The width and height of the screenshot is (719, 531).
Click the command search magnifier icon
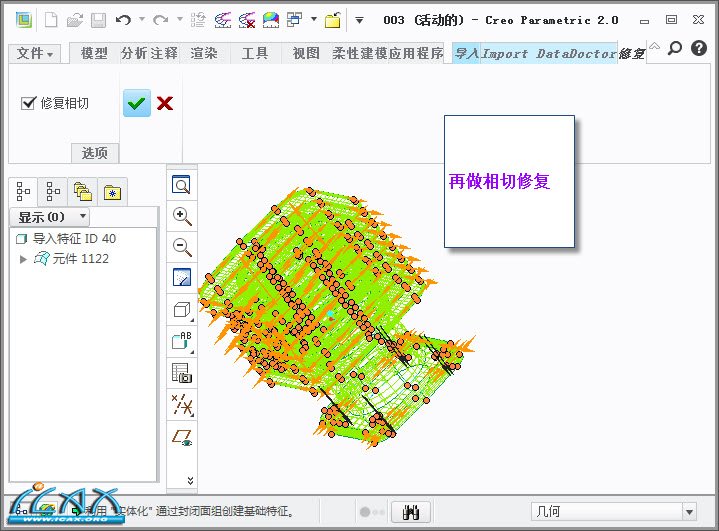675,48
